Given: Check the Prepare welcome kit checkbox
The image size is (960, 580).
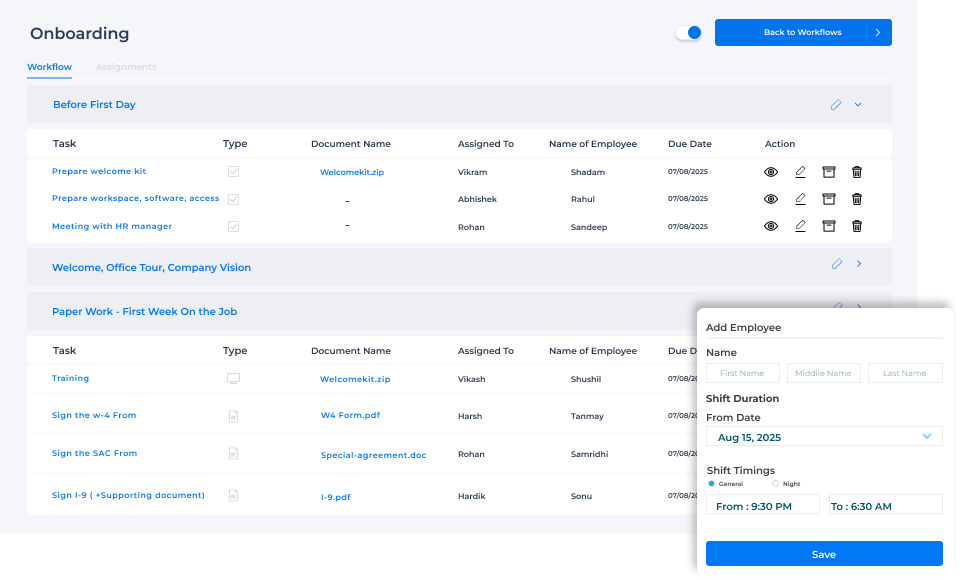Looking at the screenshot, I should tap(233, 171).
